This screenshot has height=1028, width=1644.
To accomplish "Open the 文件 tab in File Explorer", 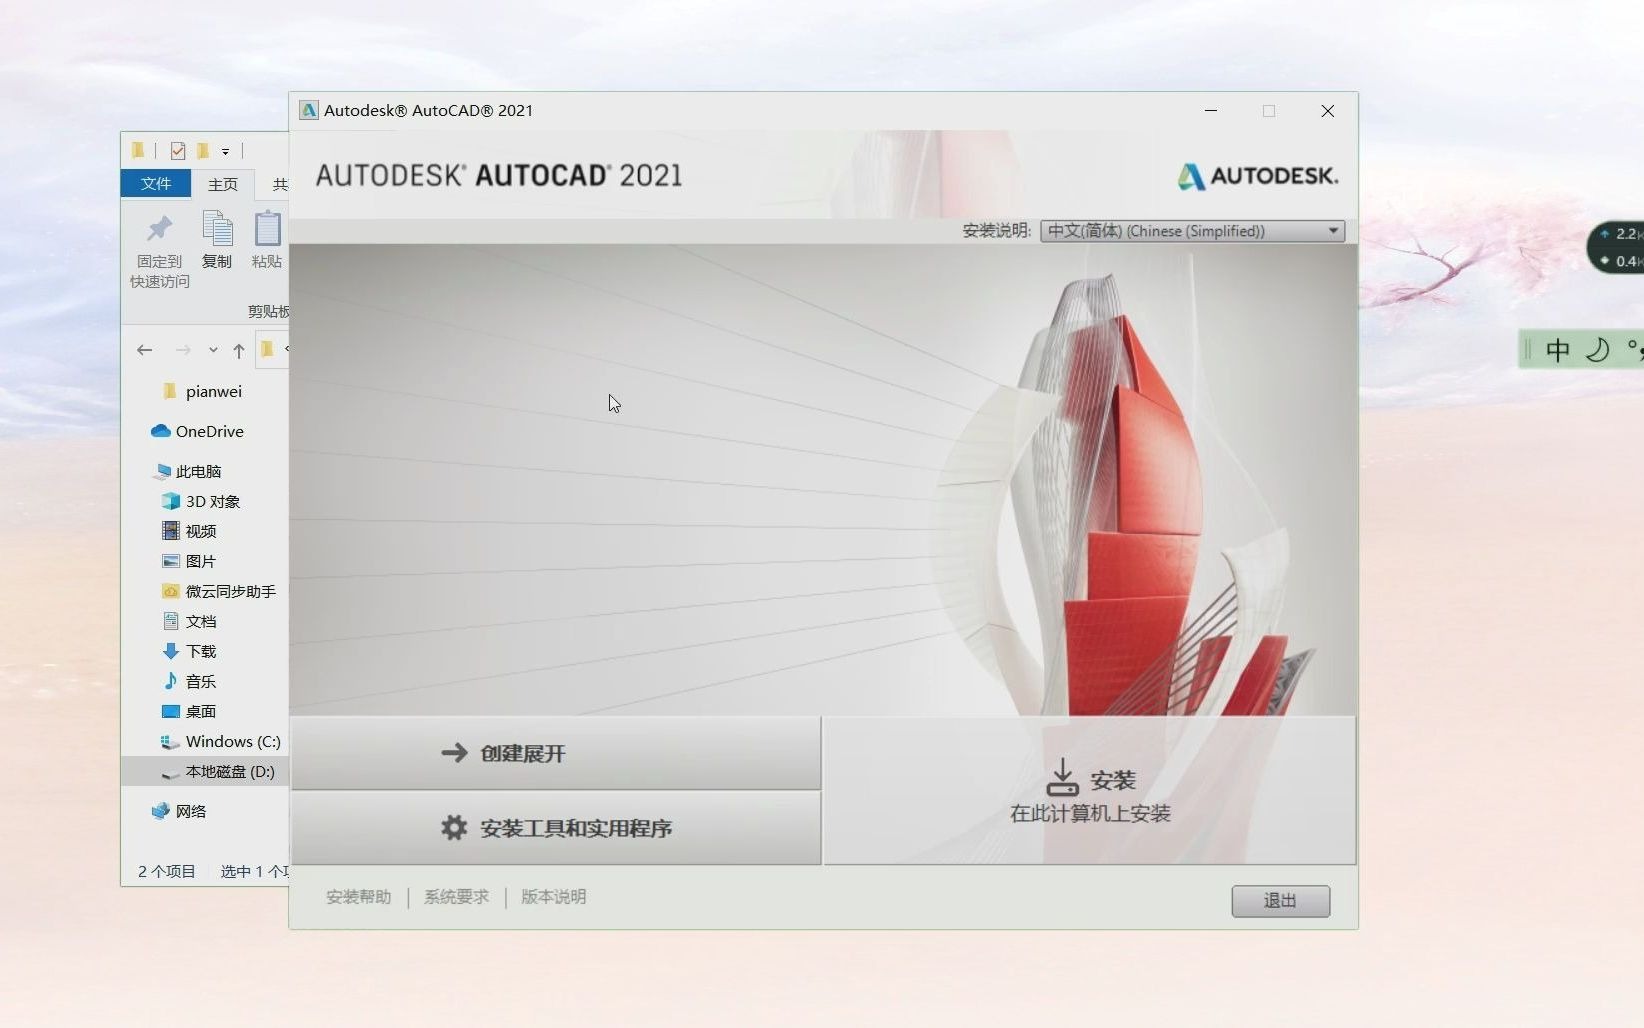I will [x=156, y=183].
